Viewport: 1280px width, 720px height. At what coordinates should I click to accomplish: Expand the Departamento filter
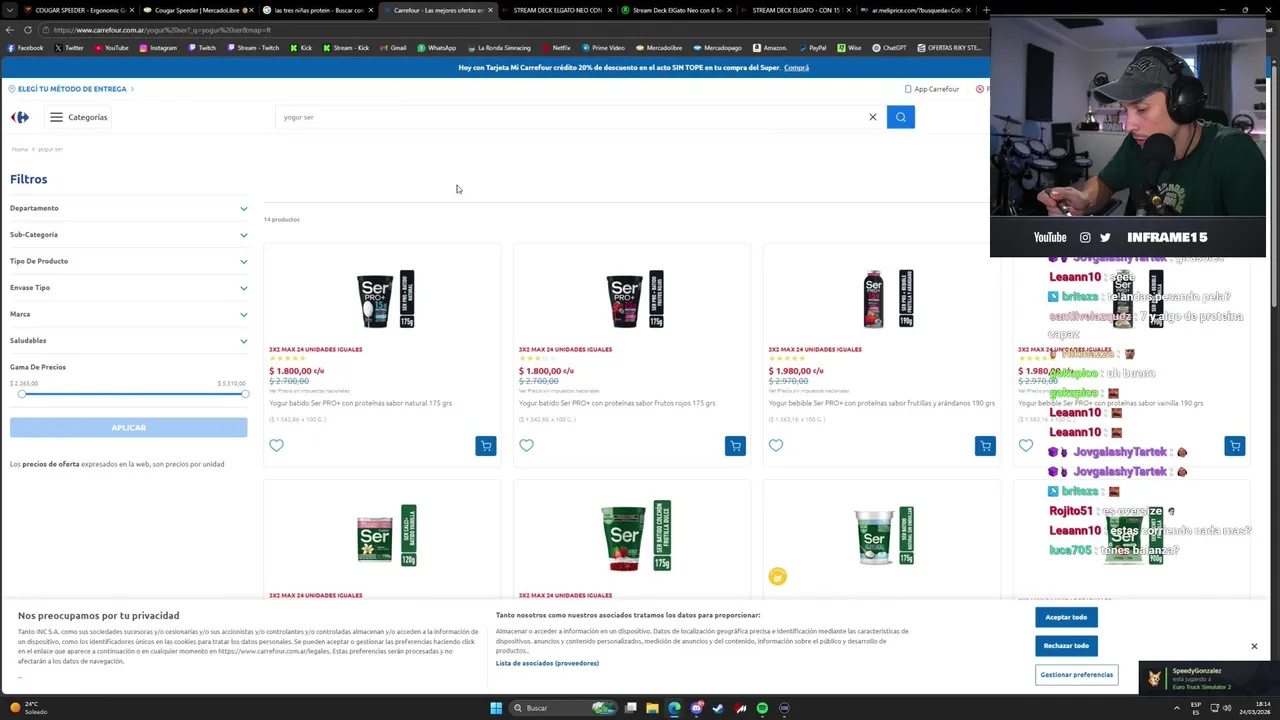[x=128, y=208]
